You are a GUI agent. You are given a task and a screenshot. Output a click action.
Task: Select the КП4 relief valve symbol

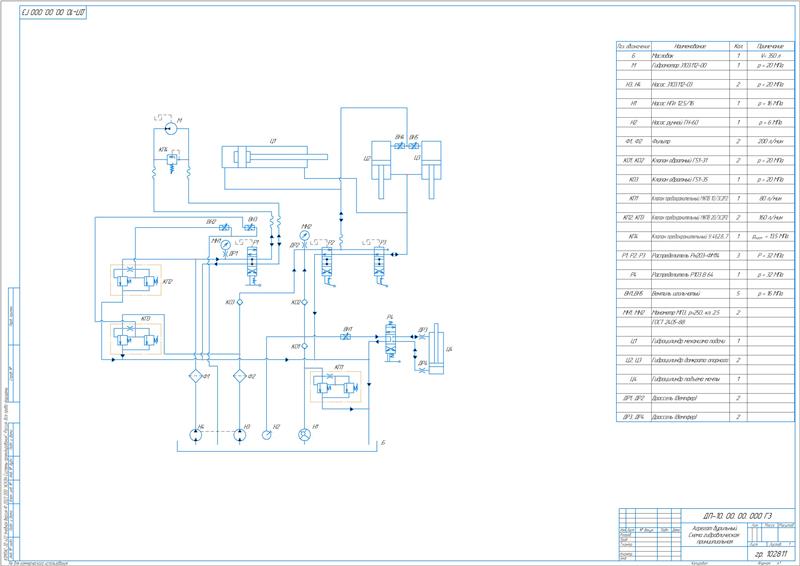172,160
